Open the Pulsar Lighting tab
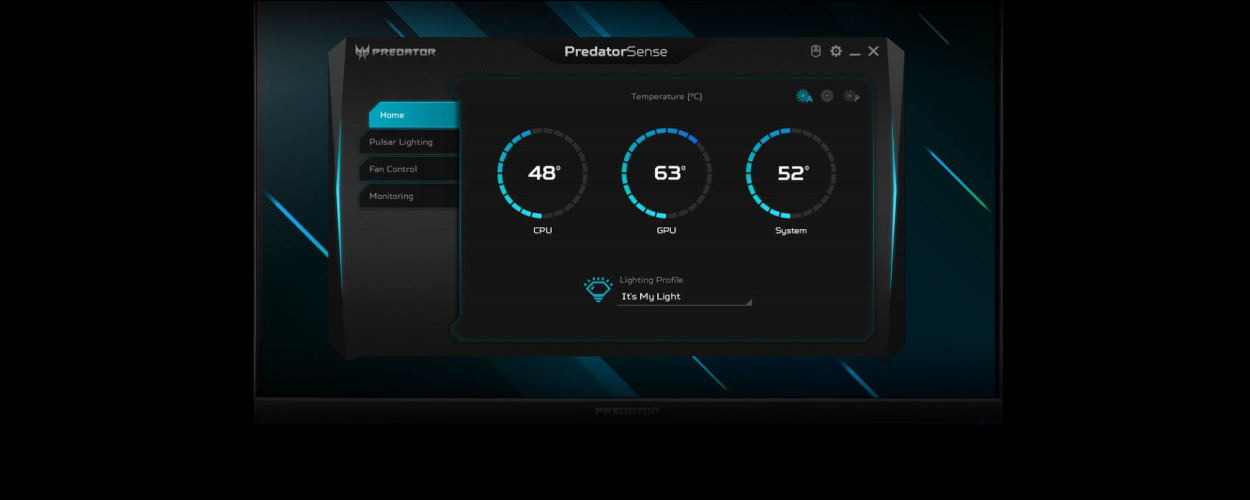The image size is (1250, 500). pos(409,142)
